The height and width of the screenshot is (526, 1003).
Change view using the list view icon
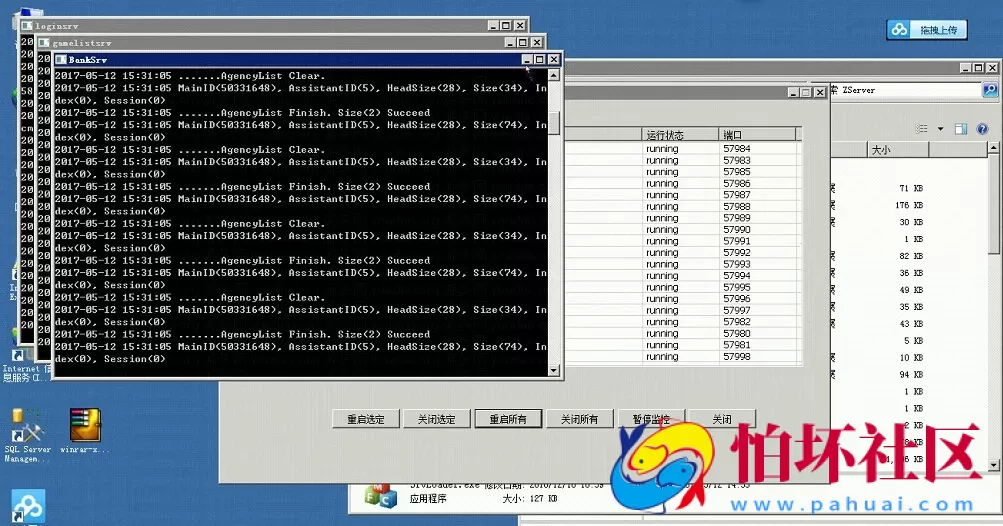click(x=923, y=129)
